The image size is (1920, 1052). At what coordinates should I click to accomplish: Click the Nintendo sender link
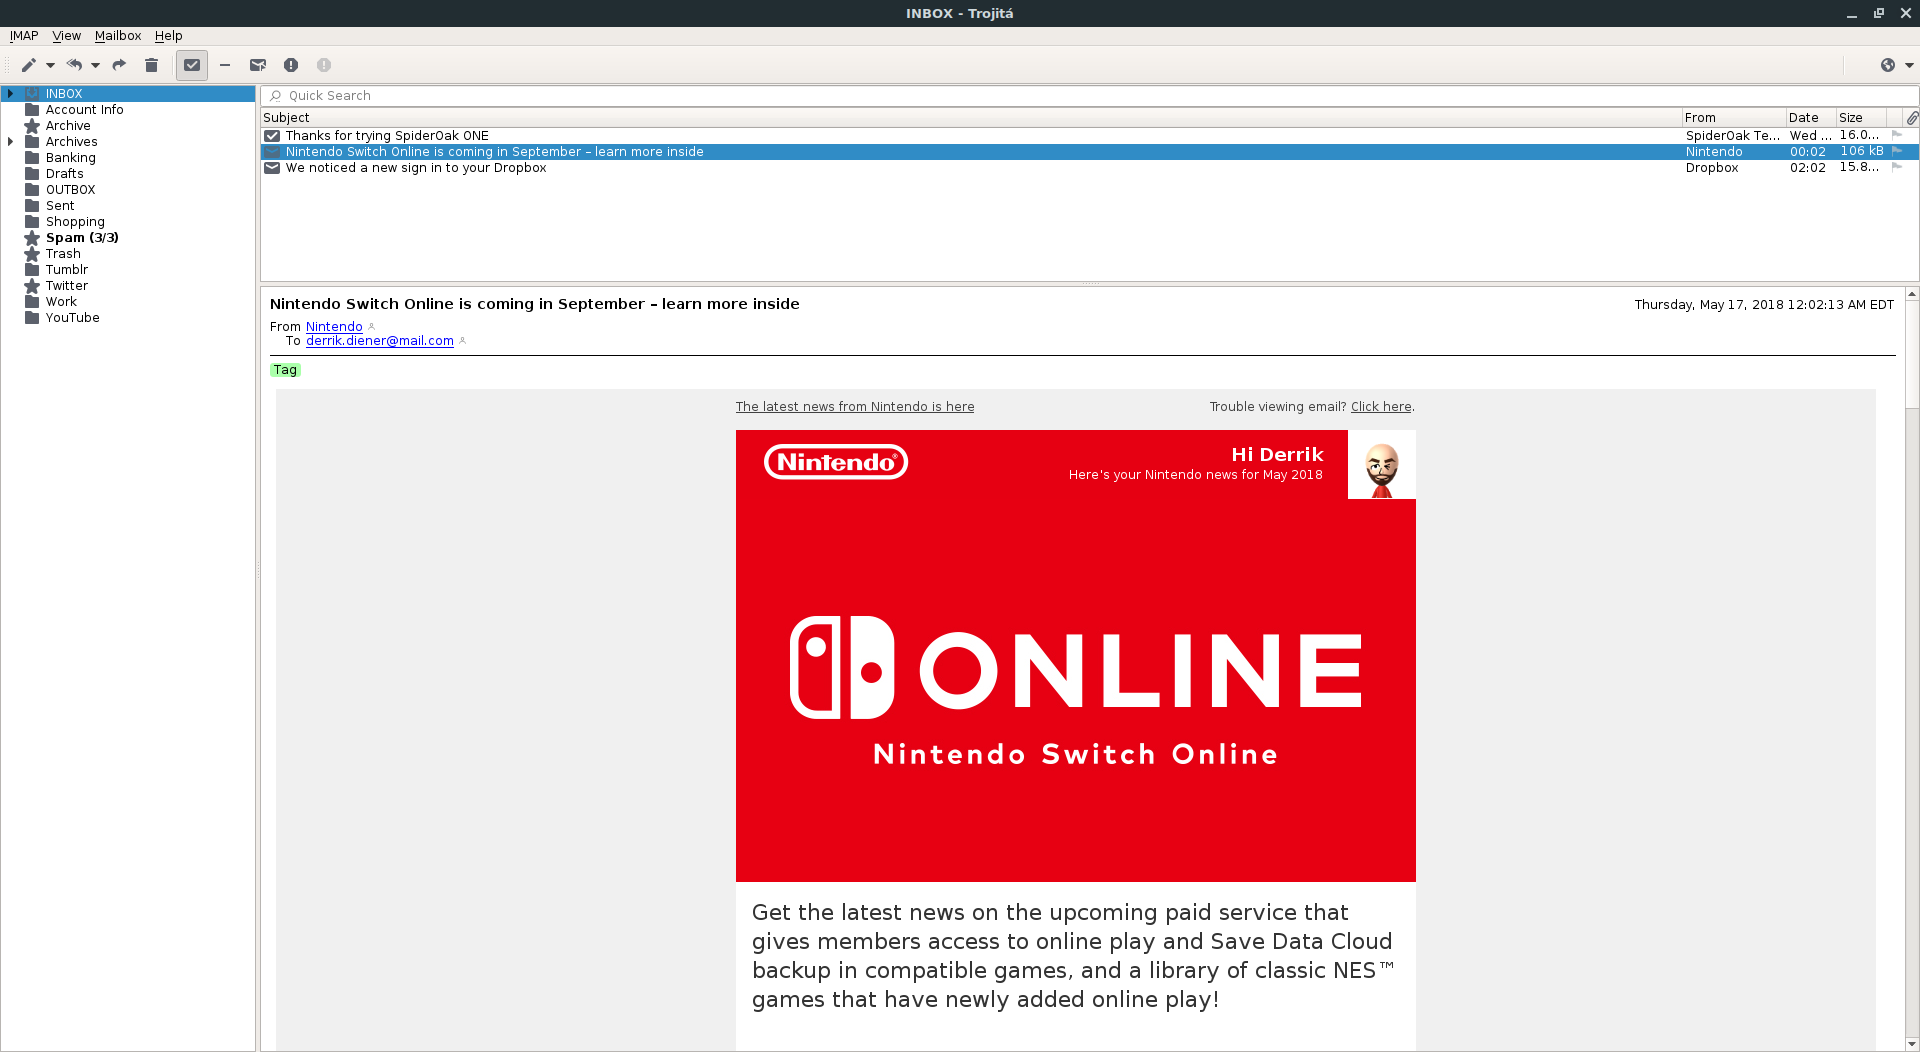(334, 327)
